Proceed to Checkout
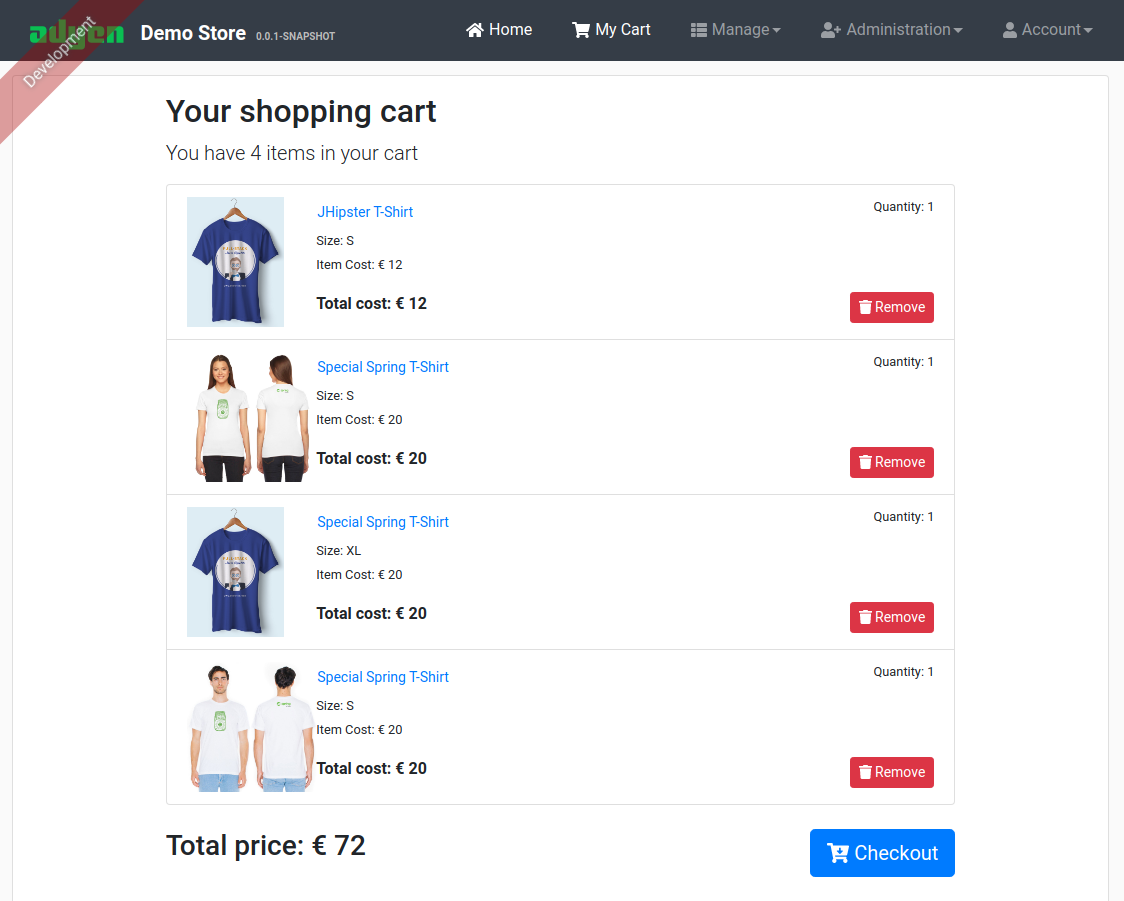This screenshot has width=1124, height=901. coord(882,853)
